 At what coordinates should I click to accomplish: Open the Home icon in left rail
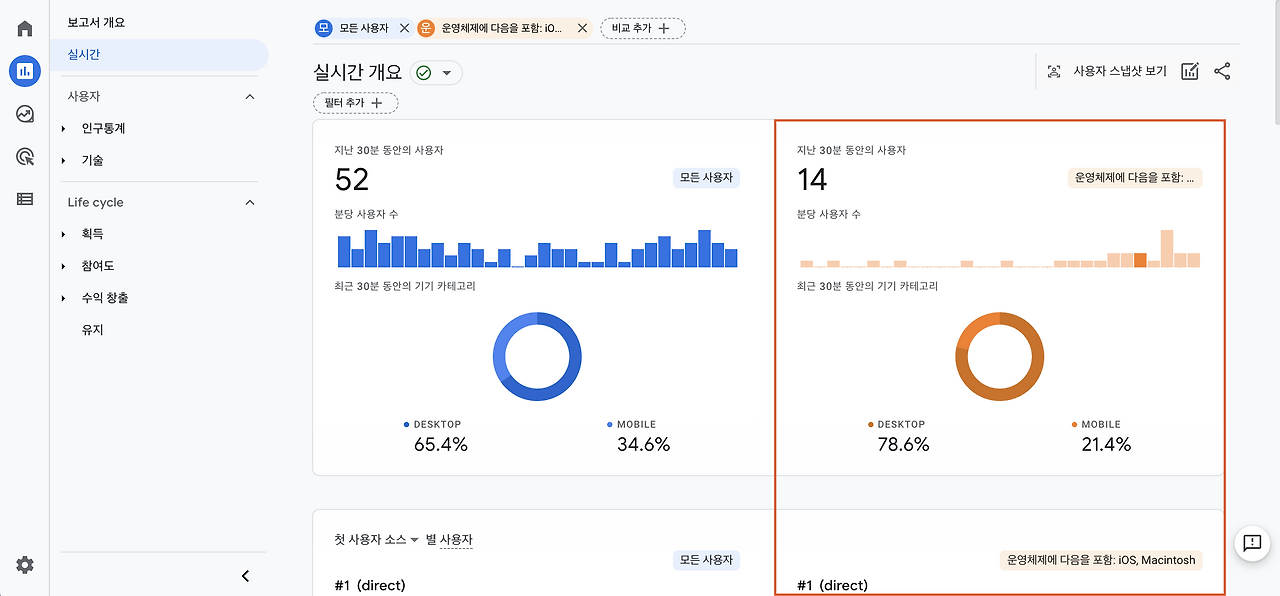pyautogui.click(x=25, y=28)
